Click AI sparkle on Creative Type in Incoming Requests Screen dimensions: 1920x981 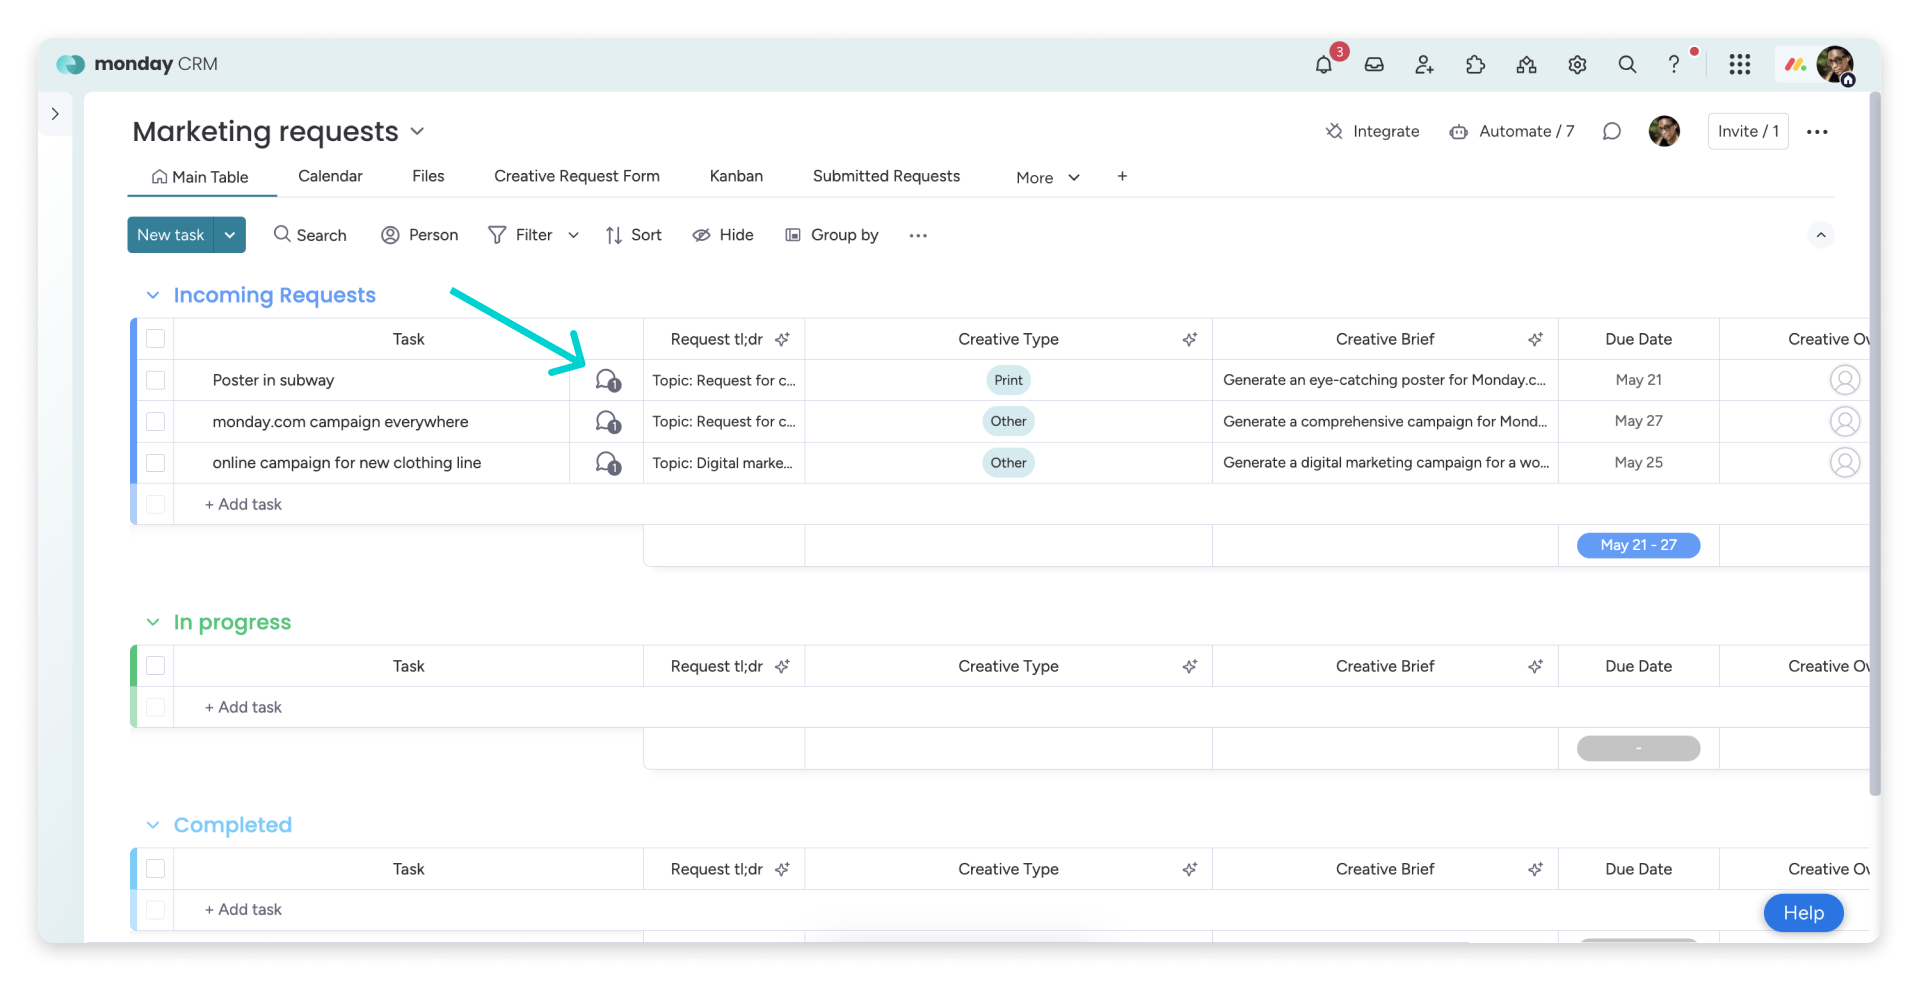click(x=1189, y=339)
